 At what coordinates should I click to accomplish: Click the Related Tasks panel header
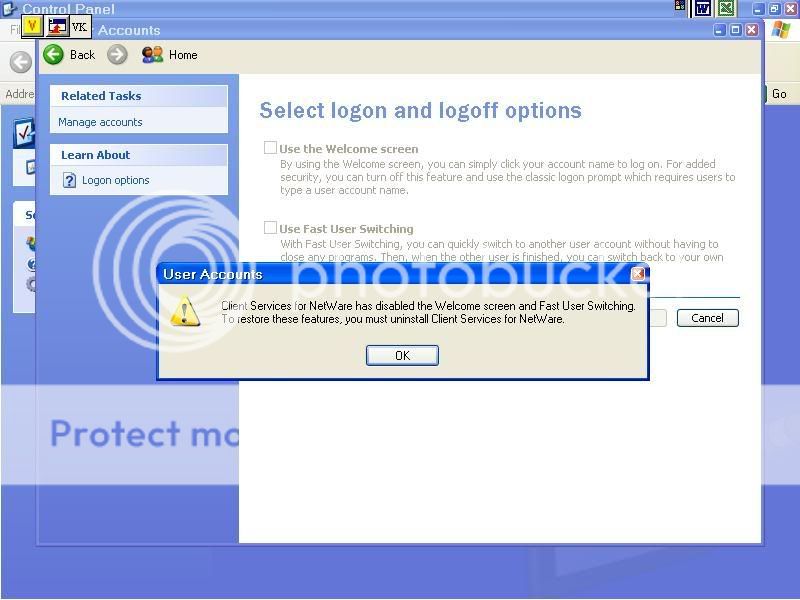pos(139,96)
